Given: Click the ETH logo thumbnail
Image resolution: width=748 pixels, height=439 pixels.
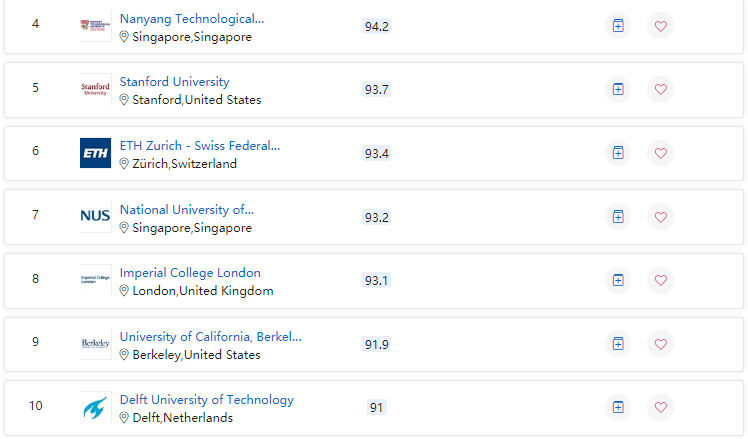Looking at the screenshot, I should [95, 153].
